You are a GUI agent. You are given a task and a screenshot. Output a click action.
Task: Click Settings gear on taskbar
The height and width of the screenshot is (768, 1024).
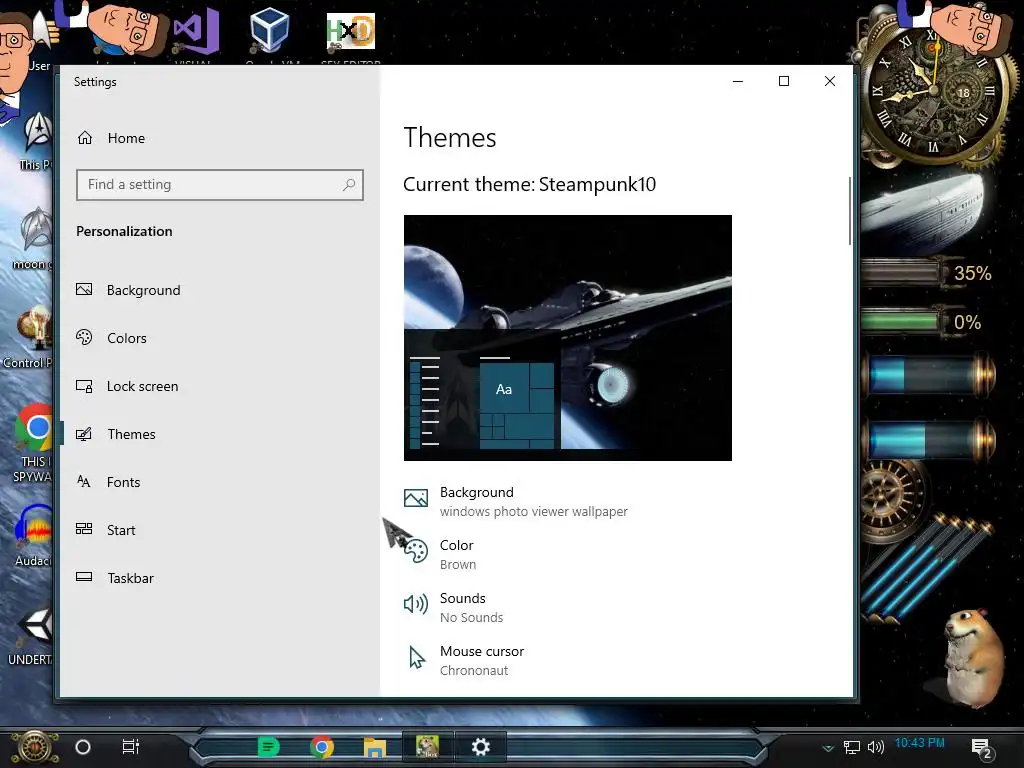pos(481,746)
